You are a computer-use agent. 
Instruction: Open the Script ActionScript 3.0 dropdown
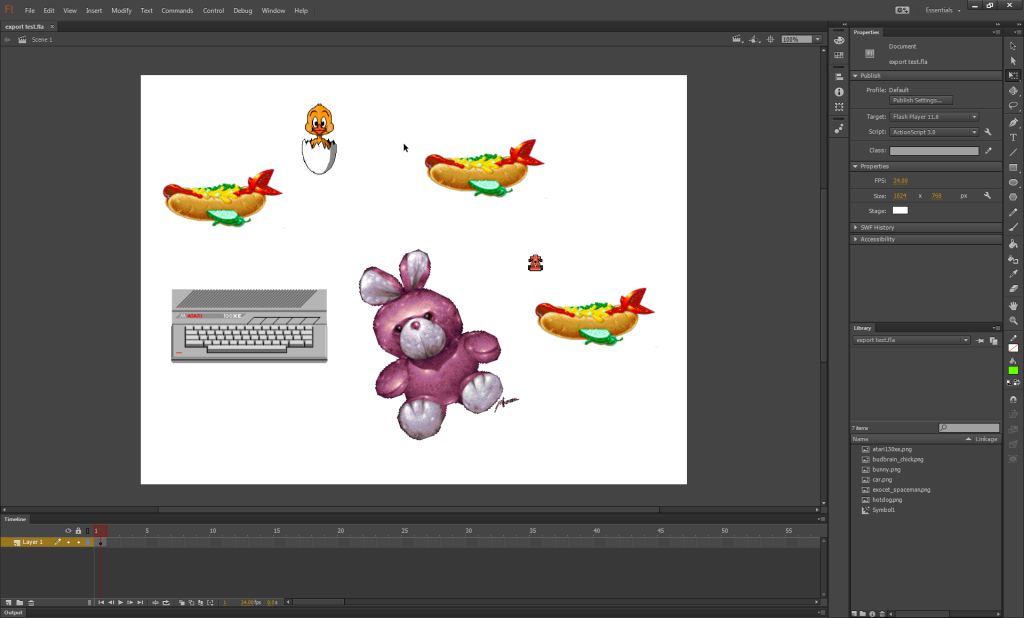coord(934,132)
